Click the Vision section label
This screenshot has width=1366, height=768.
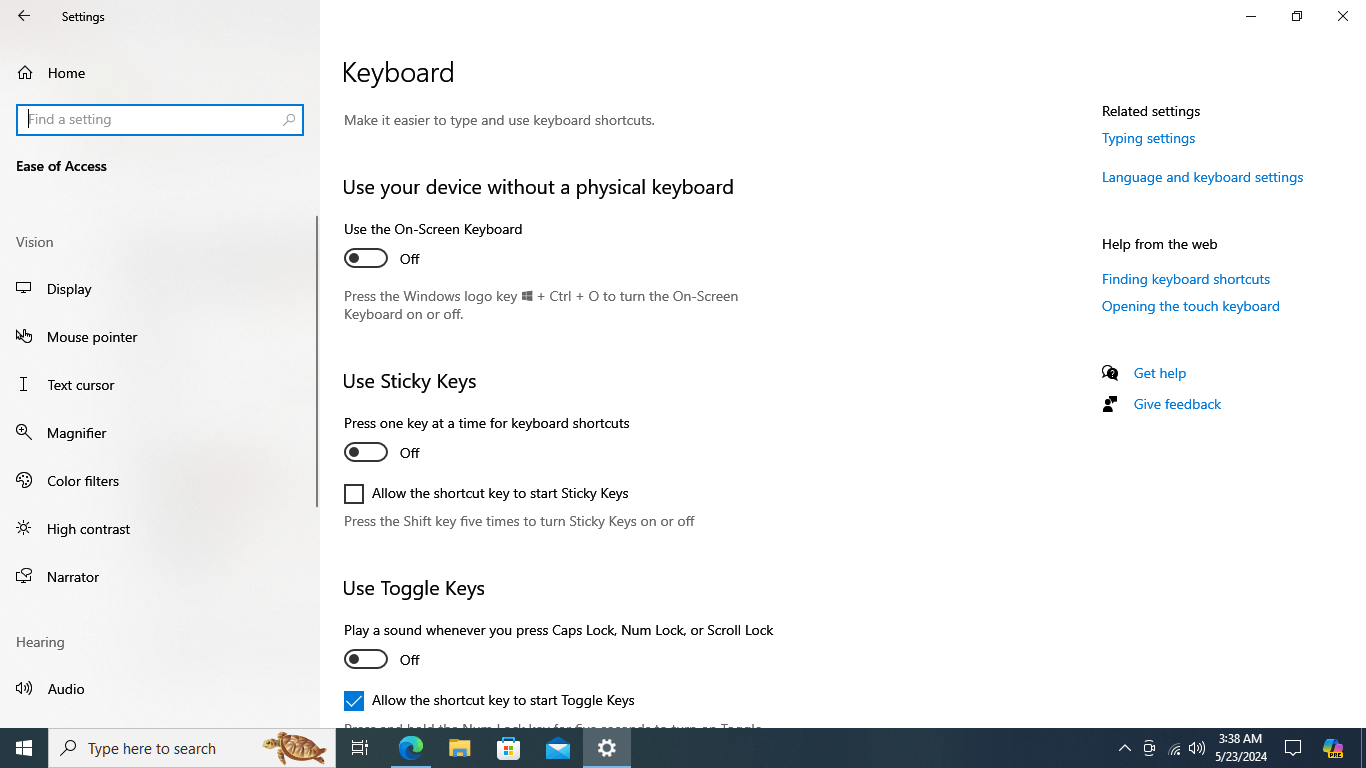(35, 242)
